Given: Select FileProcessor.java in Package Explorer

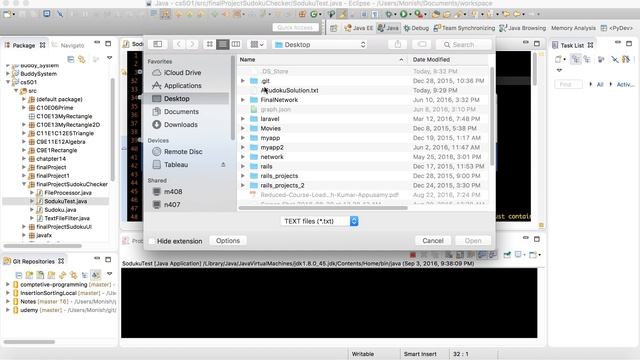Looking at the screenshot, I should point(68,193).
